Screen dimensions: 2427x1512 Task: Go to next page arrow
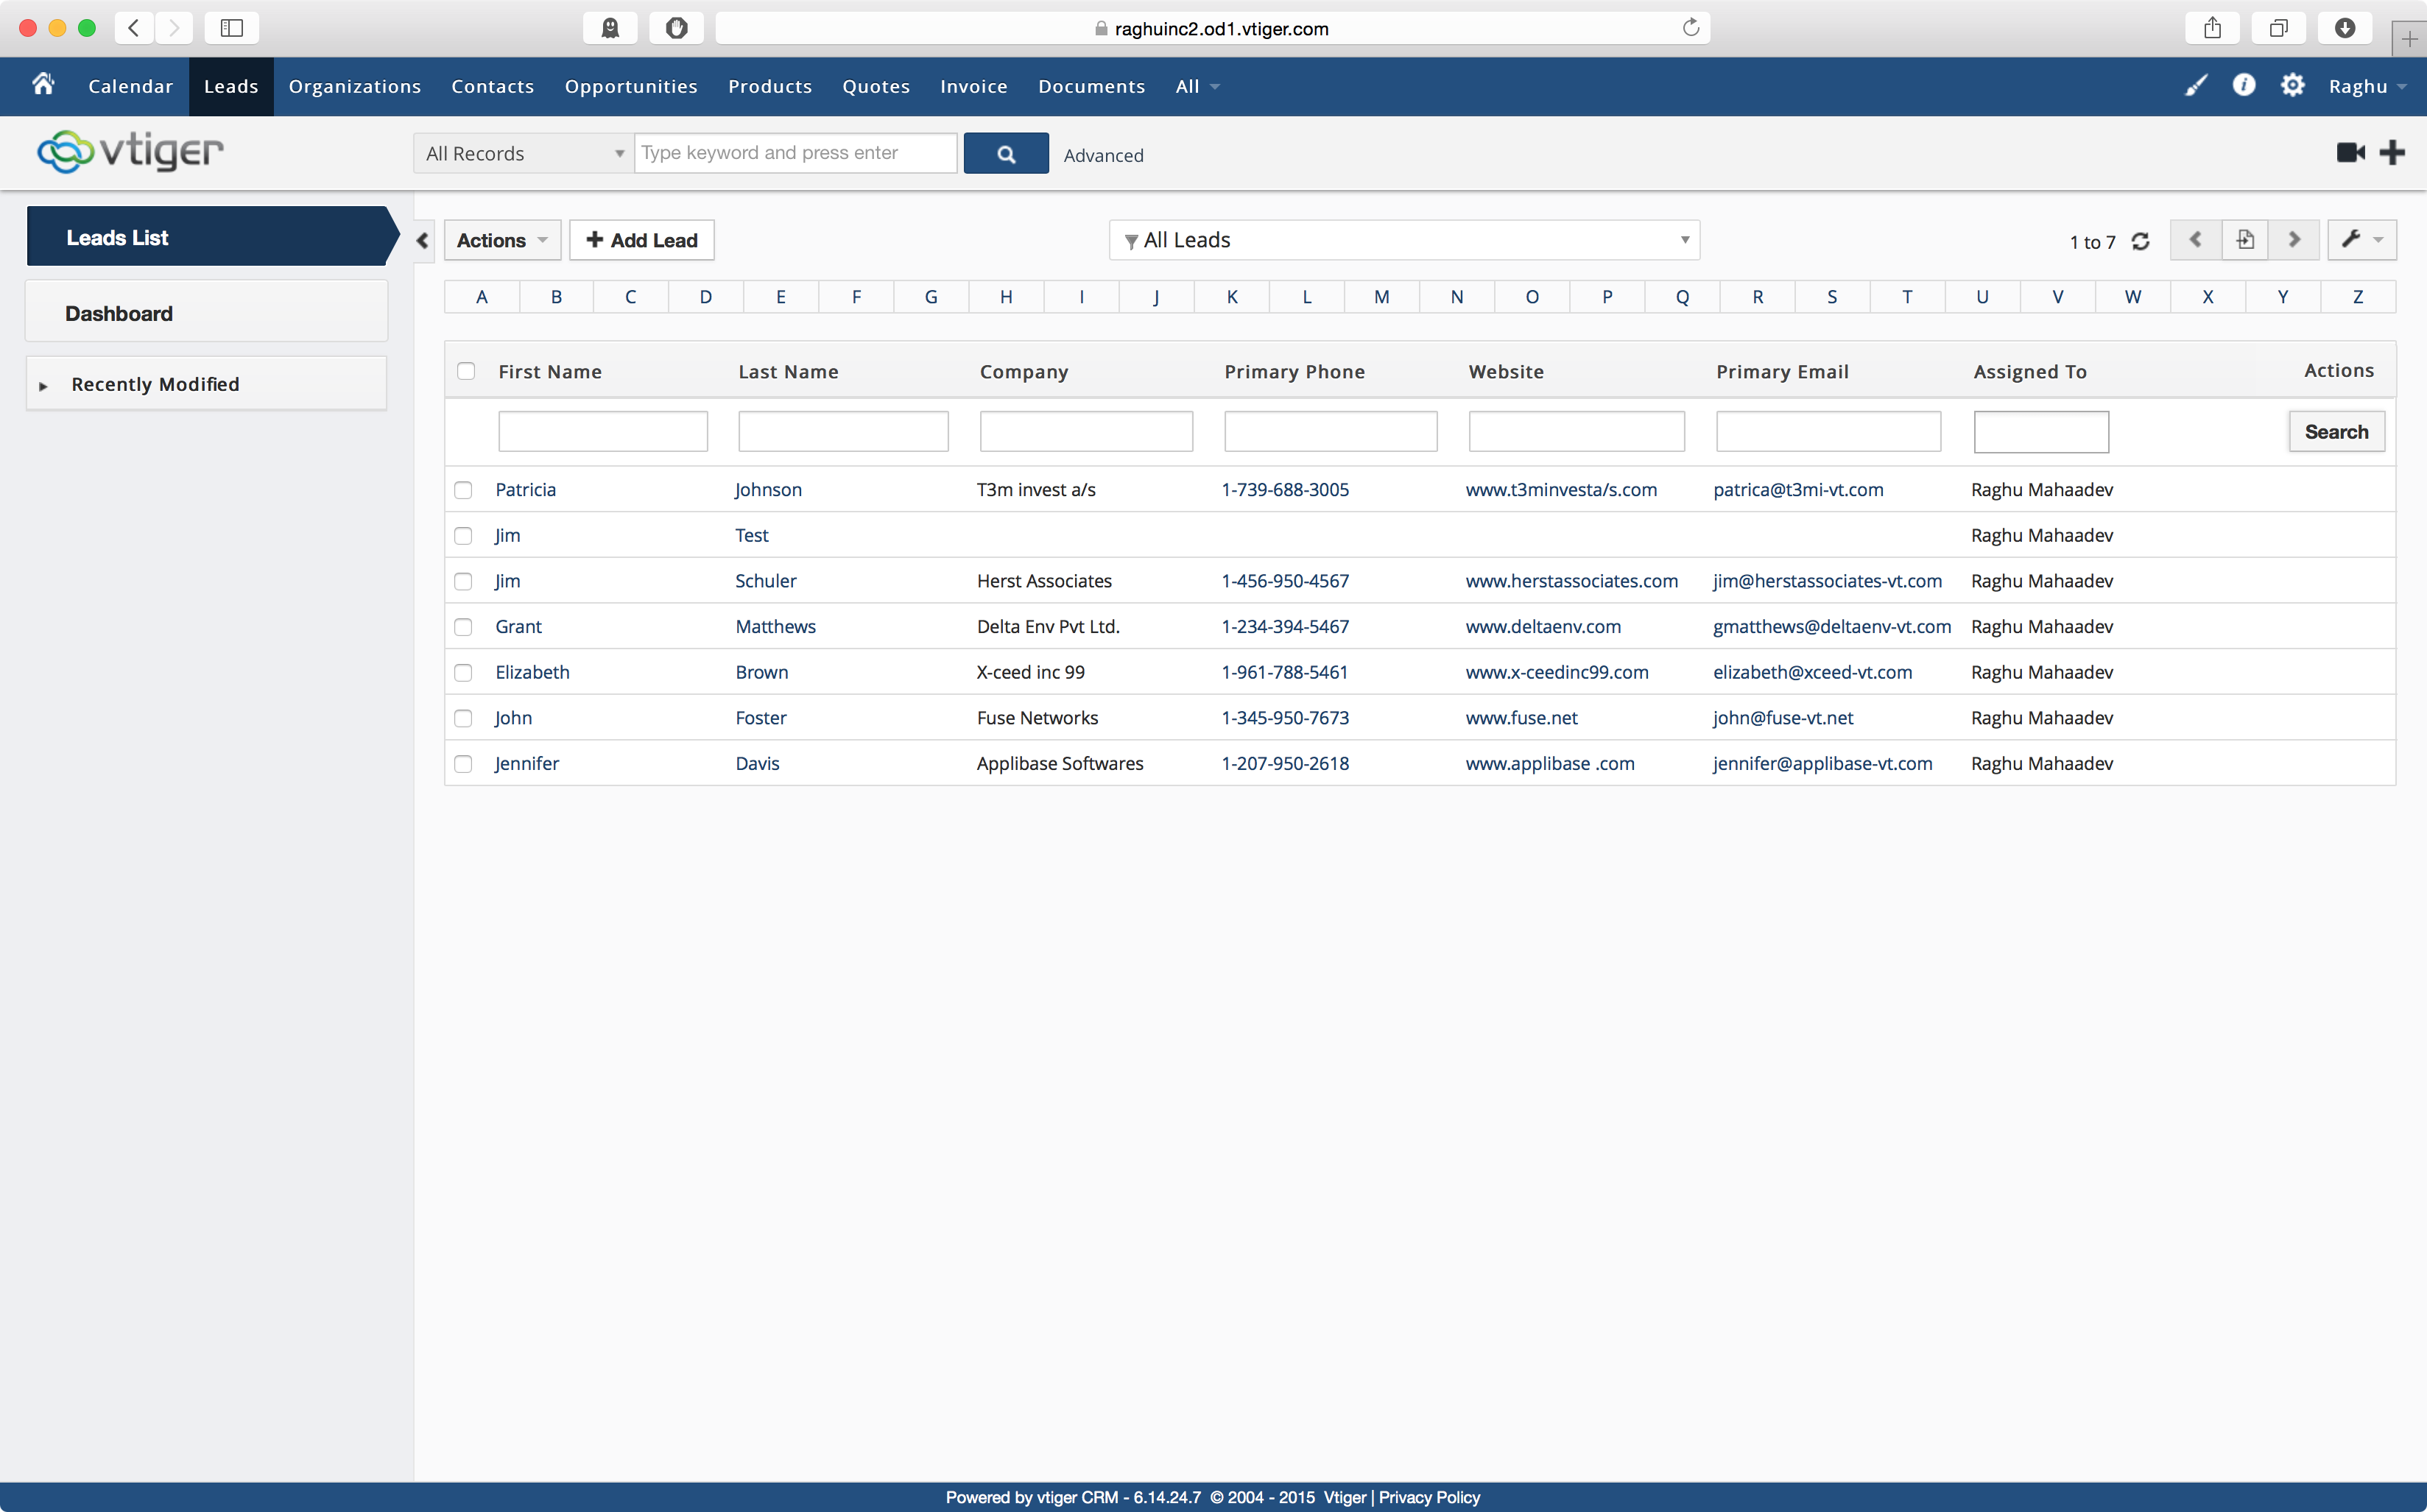[2294, 240]
